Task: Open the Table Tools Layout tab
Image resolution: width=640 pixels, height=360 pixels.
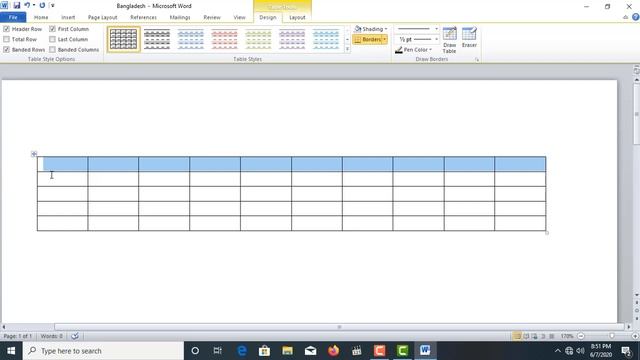Action: [x=297, y=18]
